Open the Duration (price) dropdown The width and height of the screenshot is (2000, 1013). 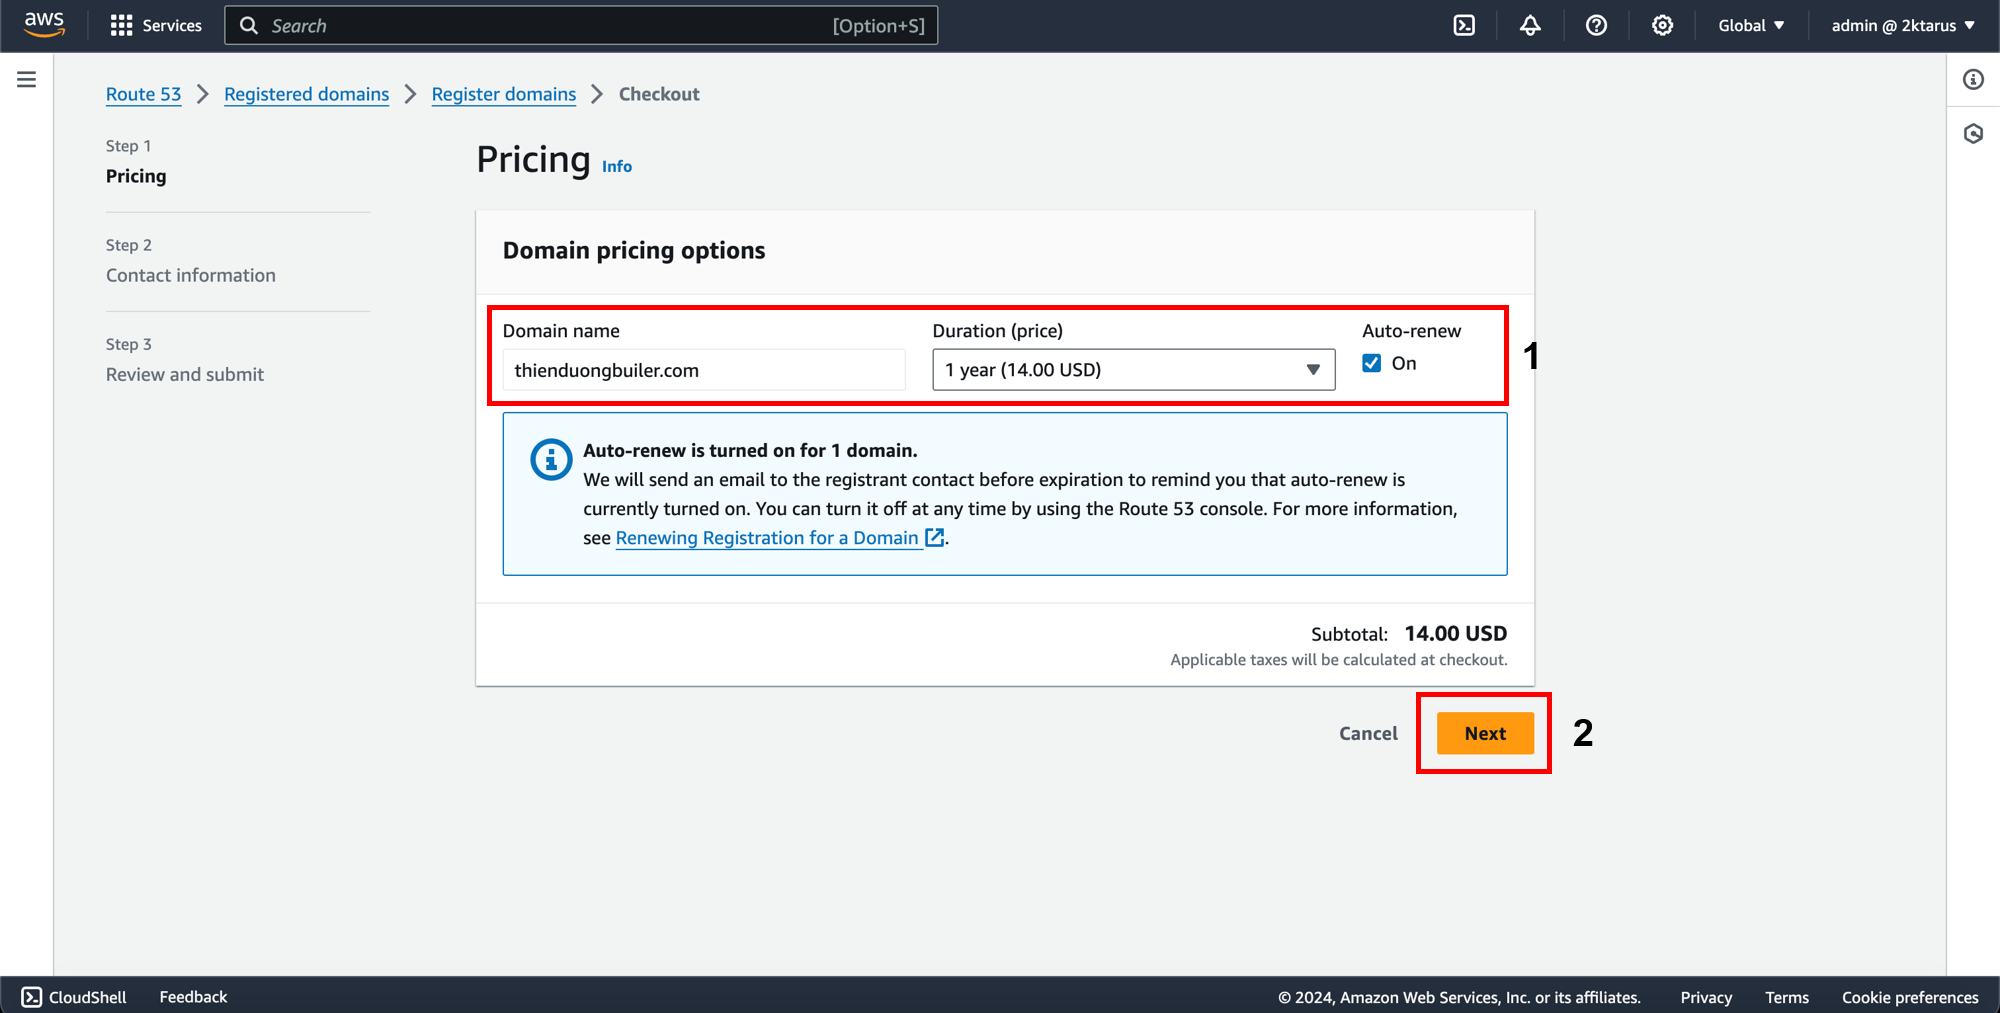tap(1134, 370)
